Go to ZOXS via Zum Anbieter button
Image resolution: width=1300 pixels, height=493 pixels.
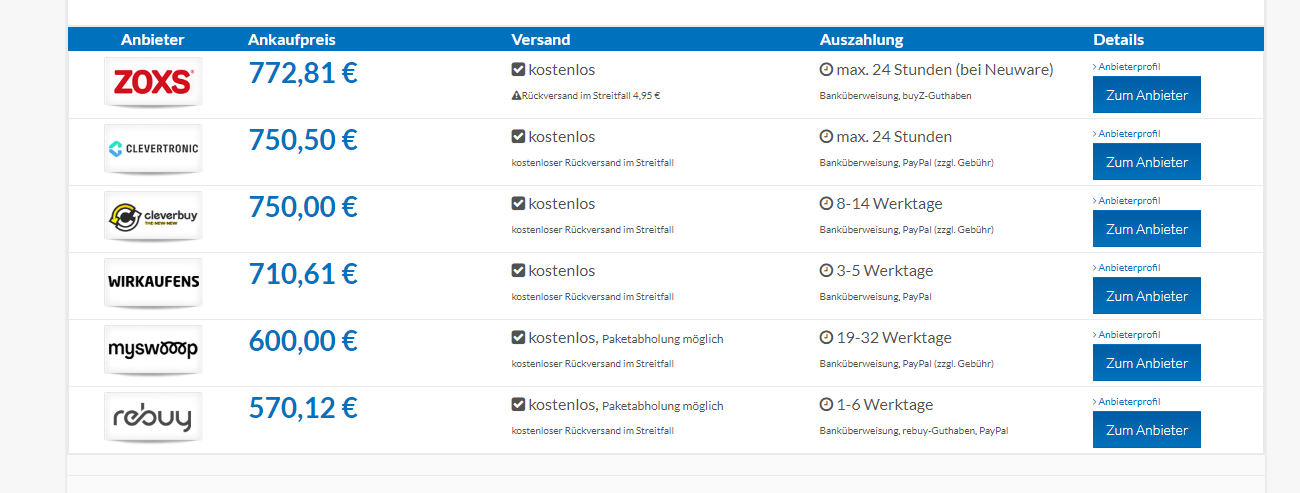click(1147, 95)
